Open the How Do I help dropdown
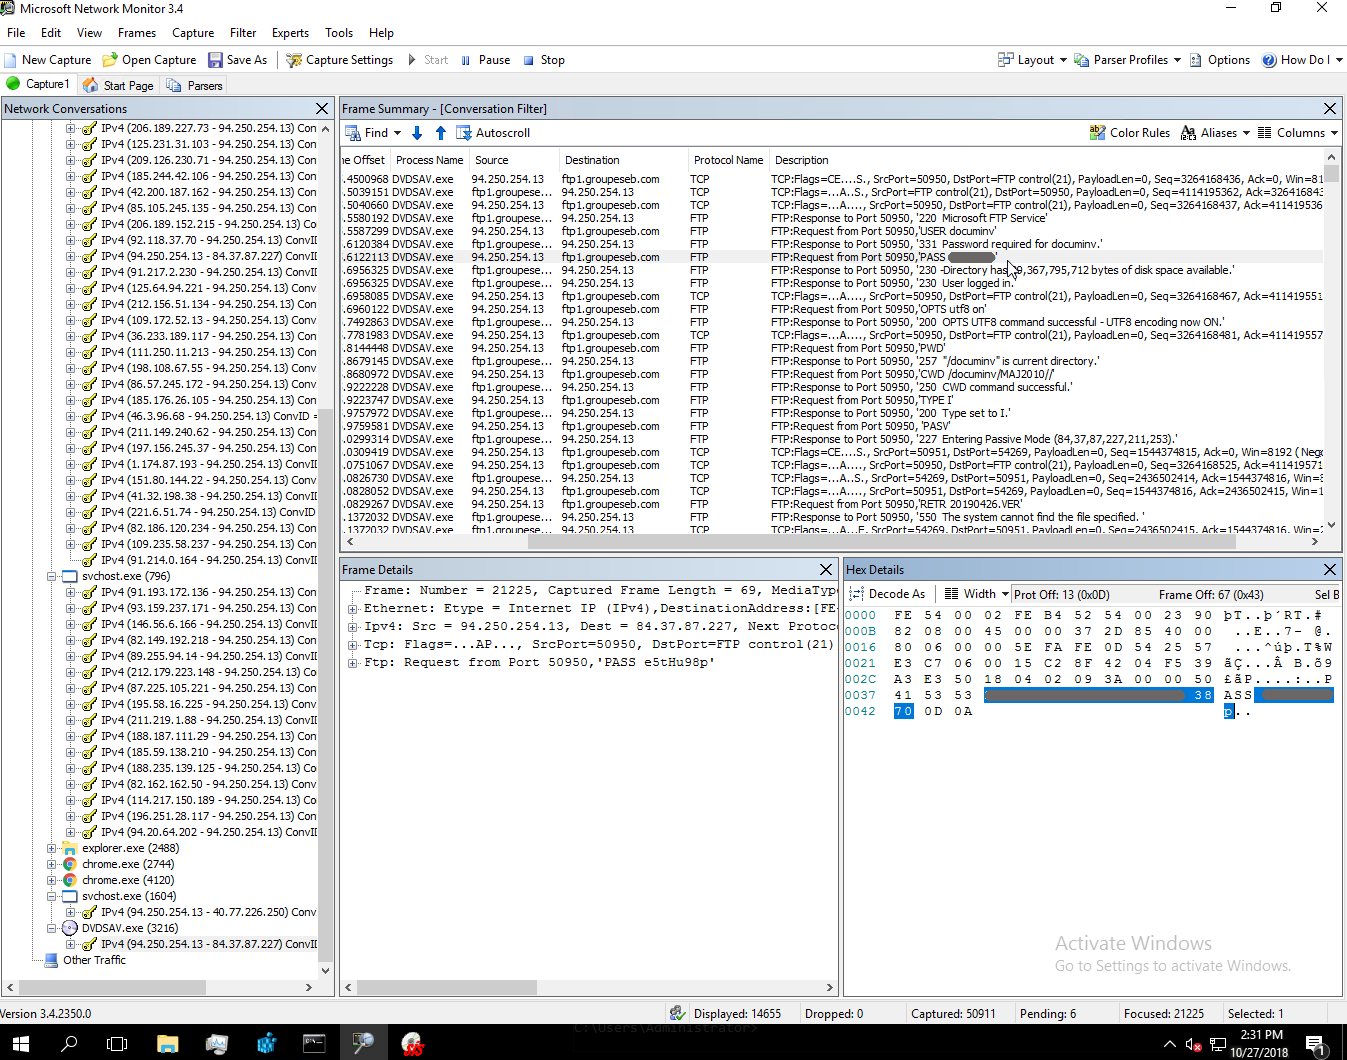This screenshot has width=1347, height=1060. point(1301,60)
